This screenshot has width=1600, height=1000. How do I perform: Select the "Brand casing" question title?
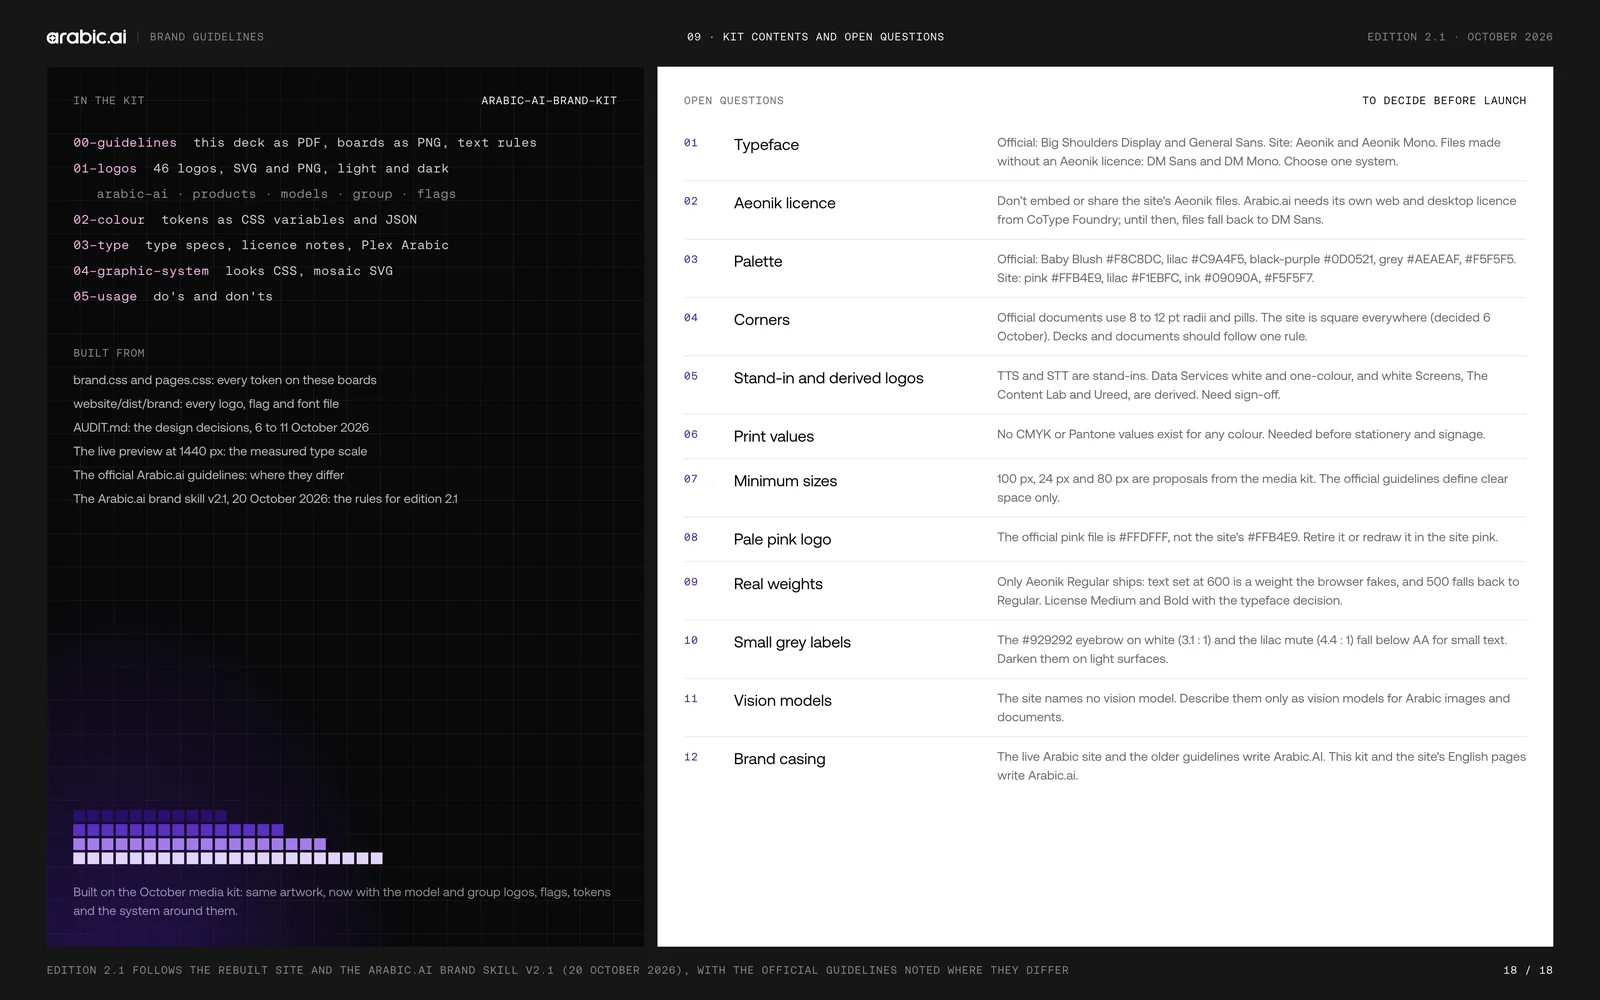coord(780,759)
